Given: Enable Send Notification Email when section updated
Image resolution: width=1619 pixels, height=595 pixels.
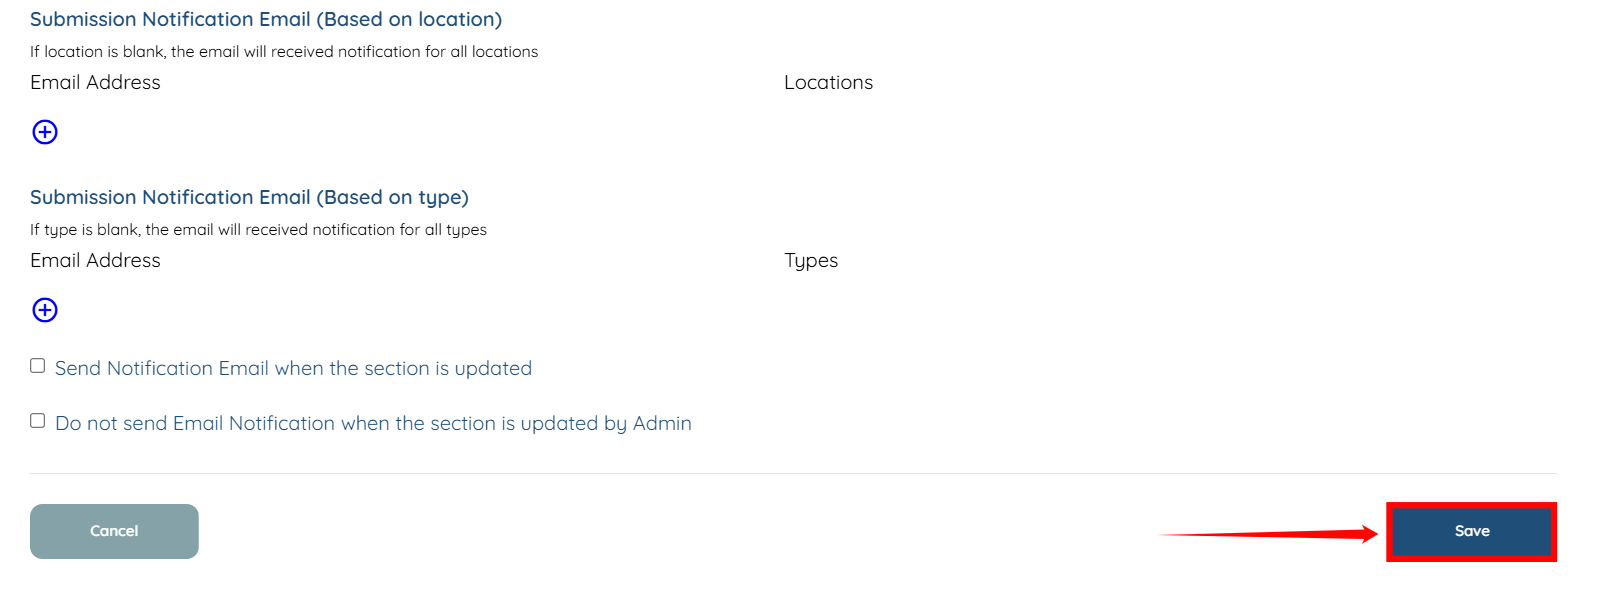Looking at the screenshot, I should tap(38, 366).
